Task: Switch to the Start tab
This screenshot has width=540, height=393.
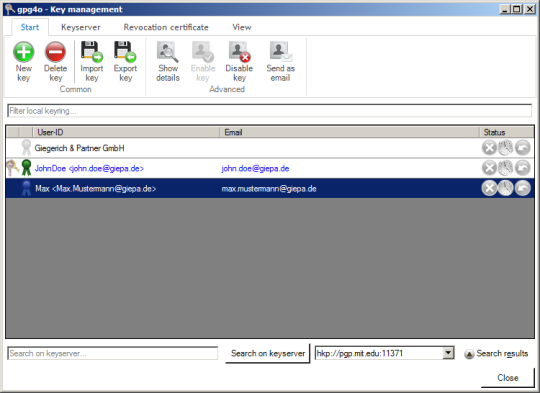Action: [30, 27]
